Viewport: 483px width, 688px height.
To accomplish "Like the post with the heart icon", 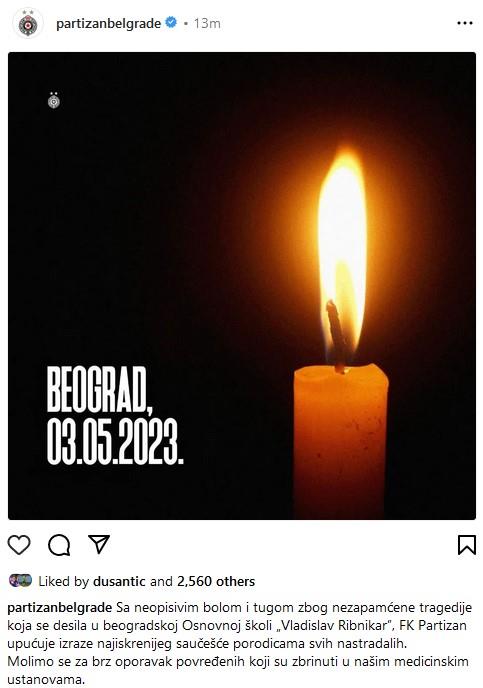I will coord(19,545).
